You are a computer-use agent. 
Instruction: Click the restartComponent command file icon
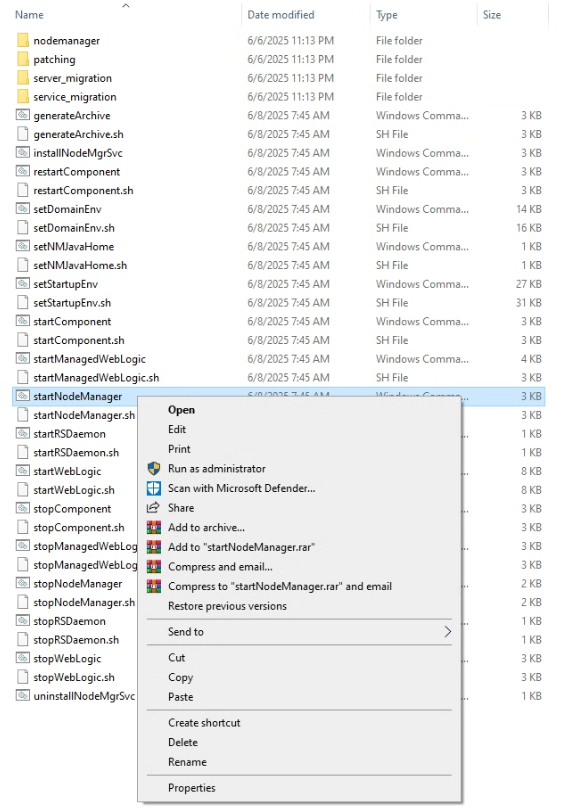(23, 172)
